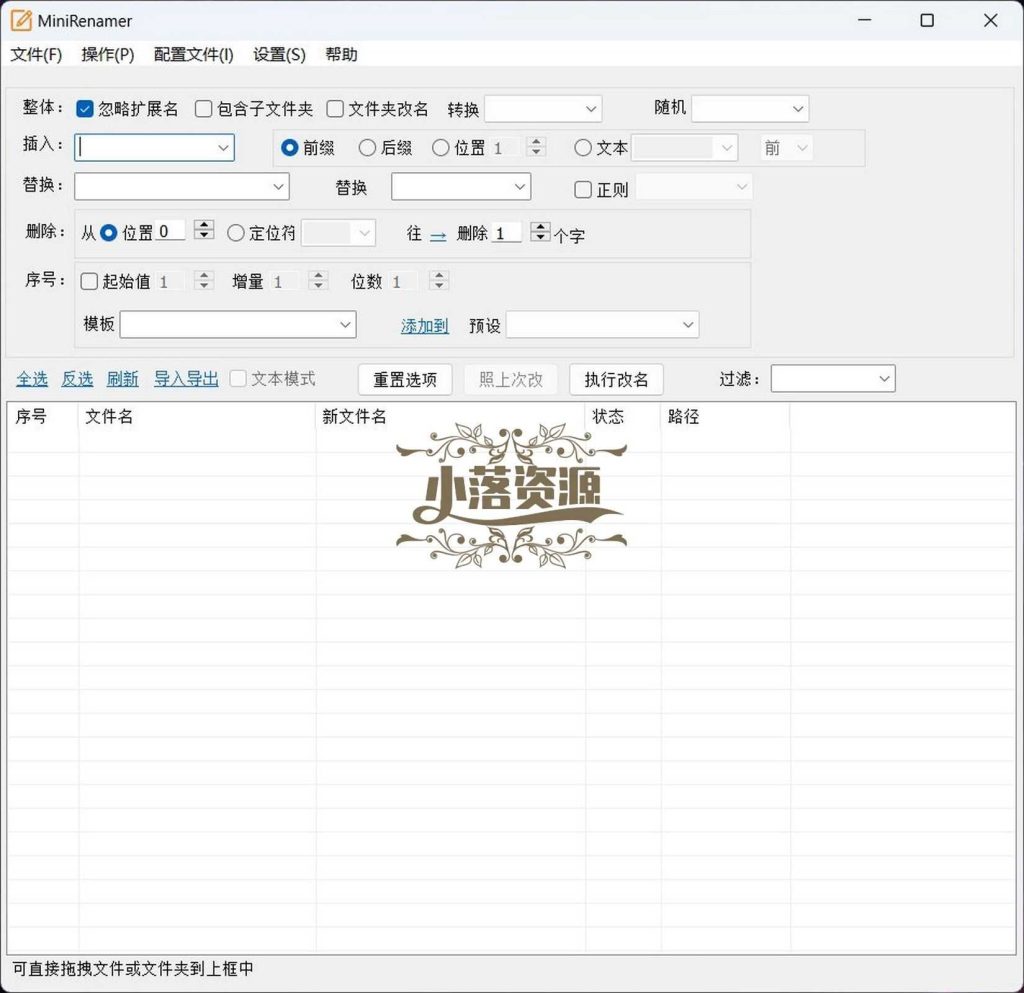Enable the 正则 checkbox

click(583, 190)
